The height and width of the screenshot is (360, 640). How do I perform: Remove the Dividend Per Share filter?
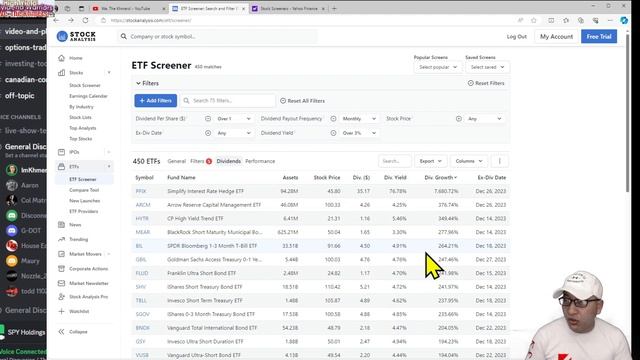coord(208,119)
